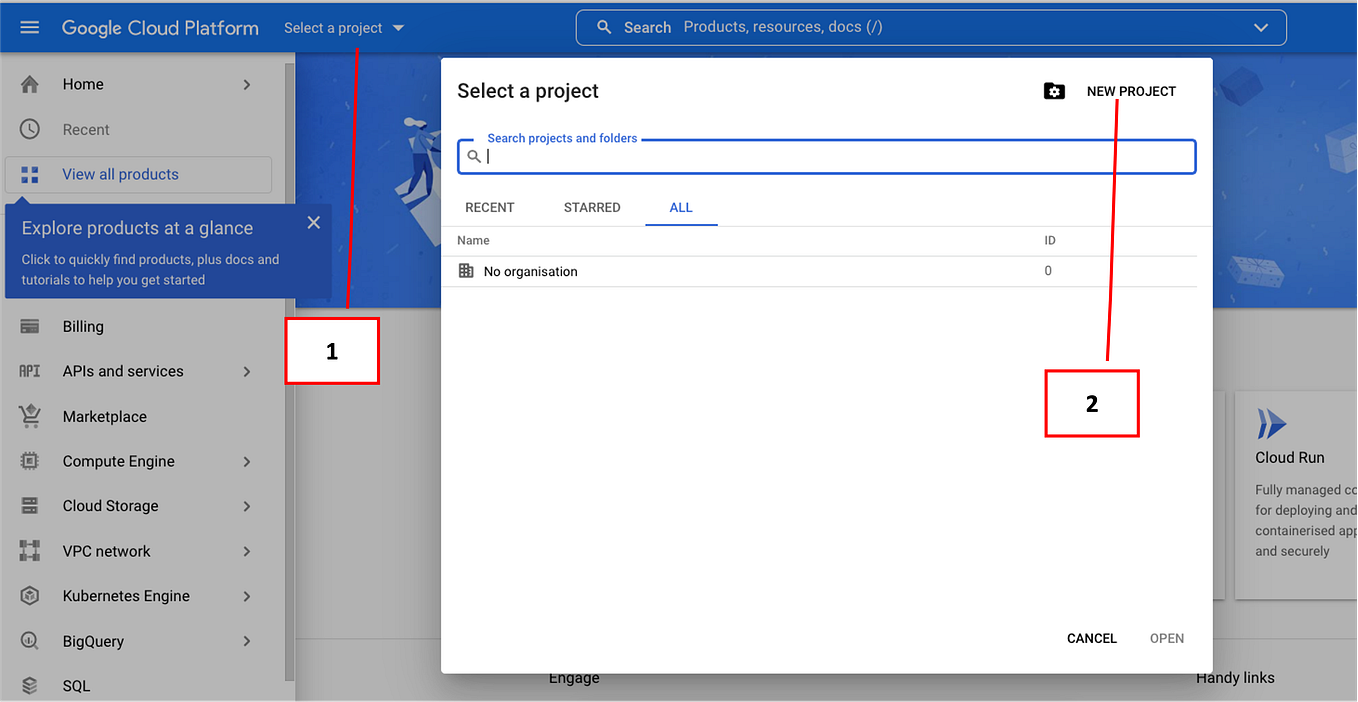Image resolution: width=1358 pixels, height=702 pixels.
Task: Click the search projects and folders field
Action: click(826, 156)
